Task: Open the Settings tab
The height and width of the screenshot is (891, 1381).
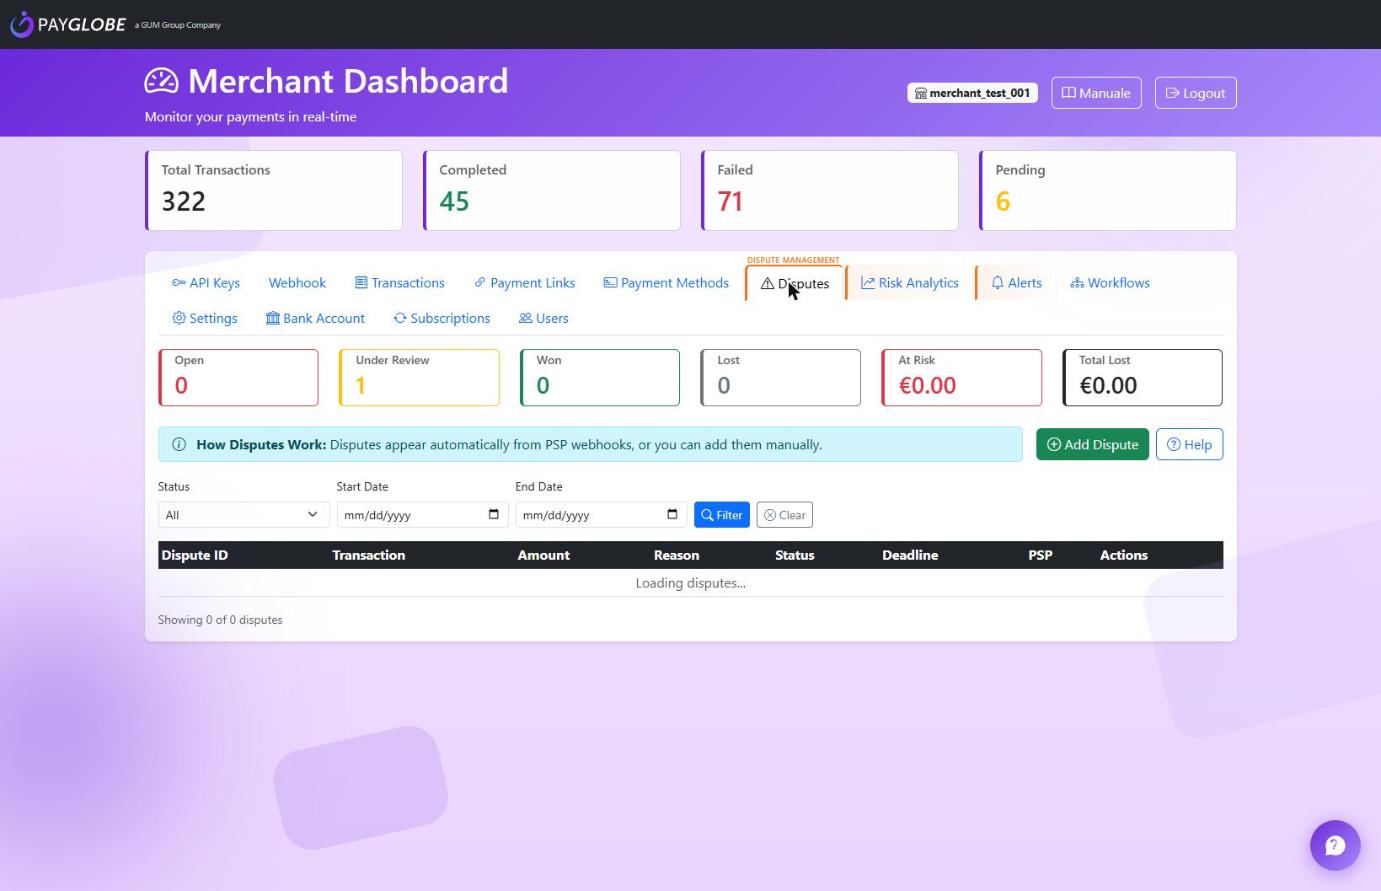Action: [x=205, y=318]
